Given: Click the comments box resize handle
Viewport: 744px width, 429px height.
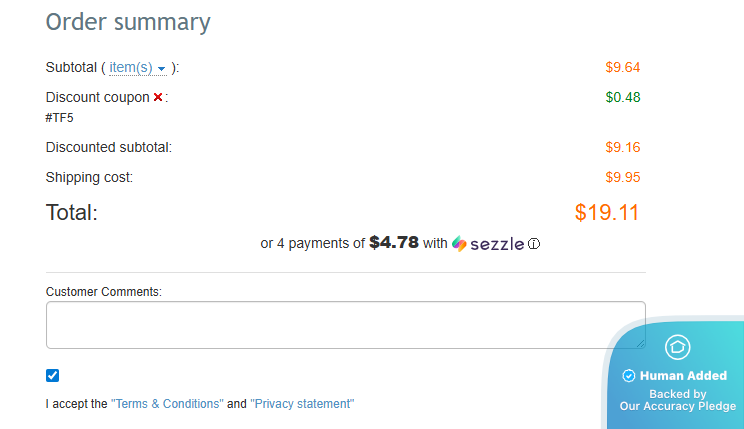Looking at the screenshot, I should click(639, 342).
